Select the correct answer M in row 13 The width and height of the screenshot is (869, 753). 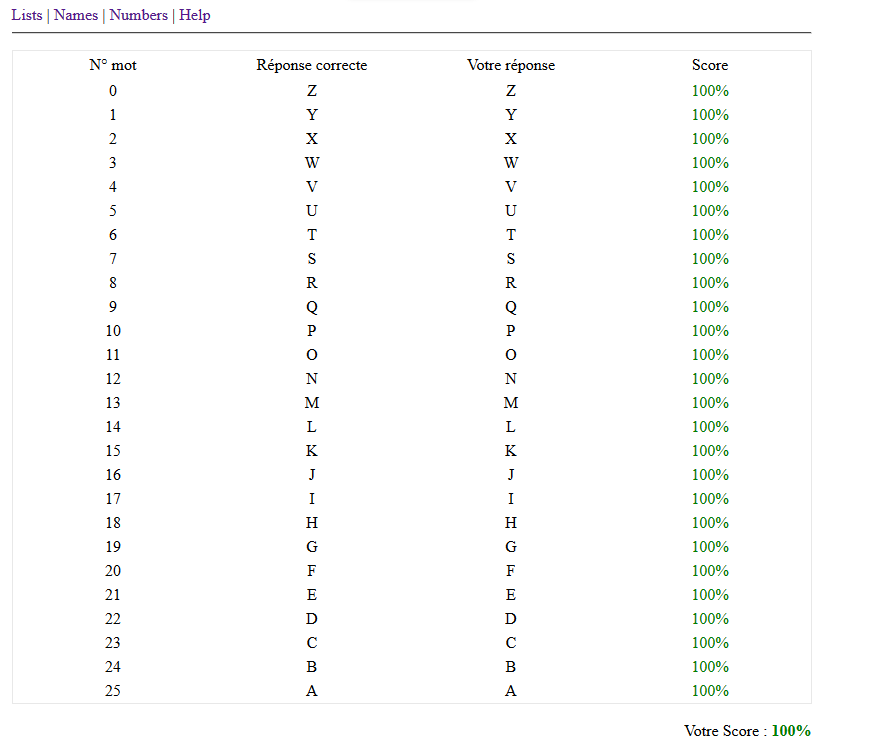[311, 403]
